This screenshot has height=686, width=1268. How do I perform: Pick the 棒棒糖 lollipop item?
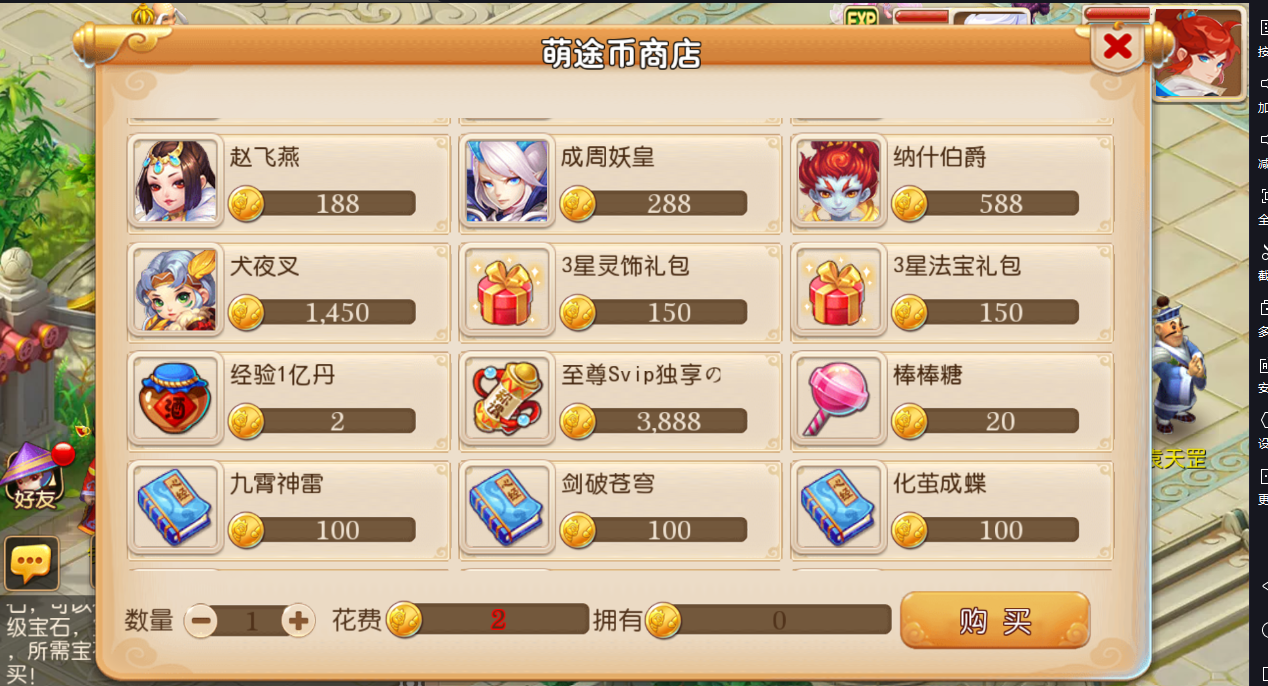click(x=838, y=399)
